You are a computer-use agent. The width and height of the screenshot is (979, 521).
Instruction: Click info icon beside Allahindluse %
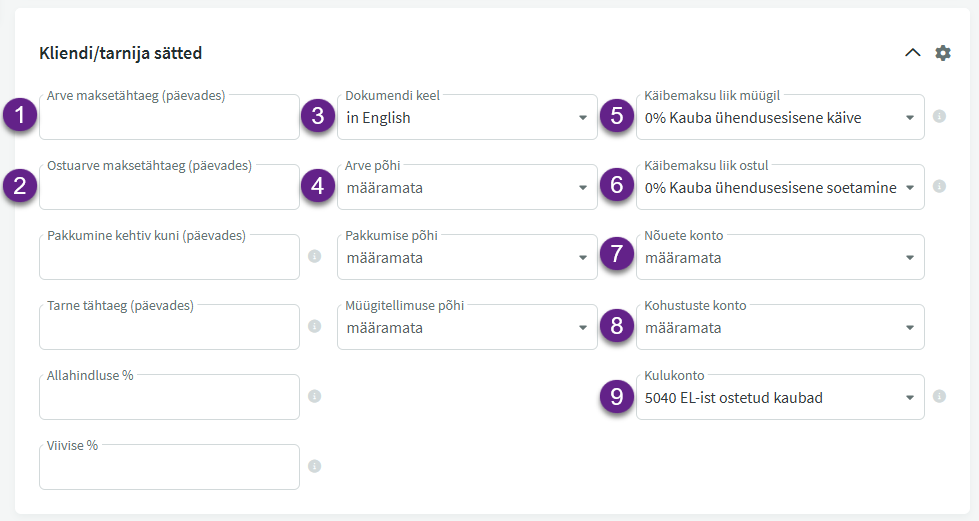(x=314, y=397)
